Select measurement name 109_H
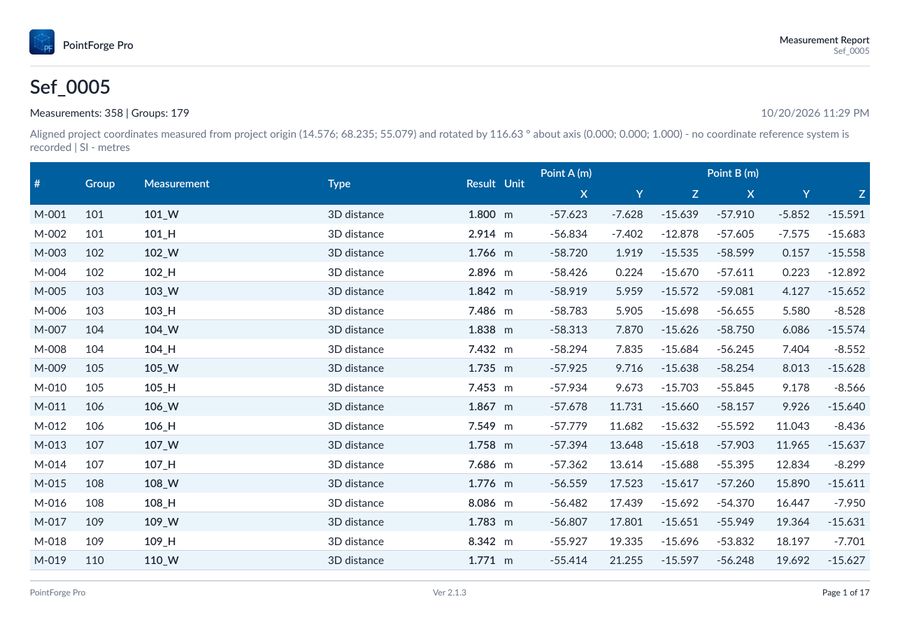This screenshot has width=900, height=636. pyautogui.click(x=160, y=542)
